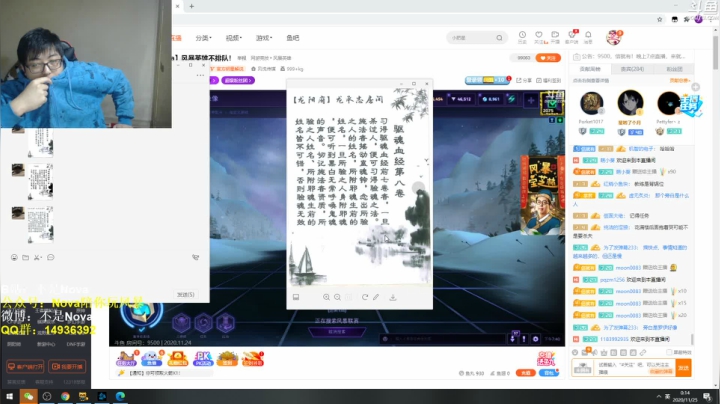The image size is (720, 404).
Task: Open WeChat from the Windows taskbar
Action: (28, 396)
